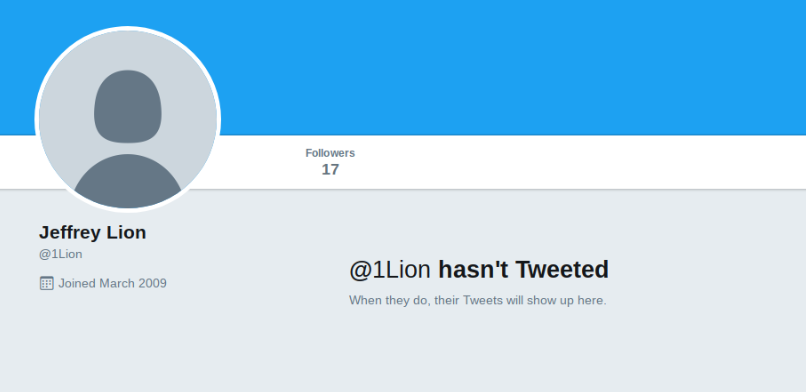Screen dimensions: 806x392
Task: Click @1Lion in the empty-timeline heading
Action: [390, 270]
